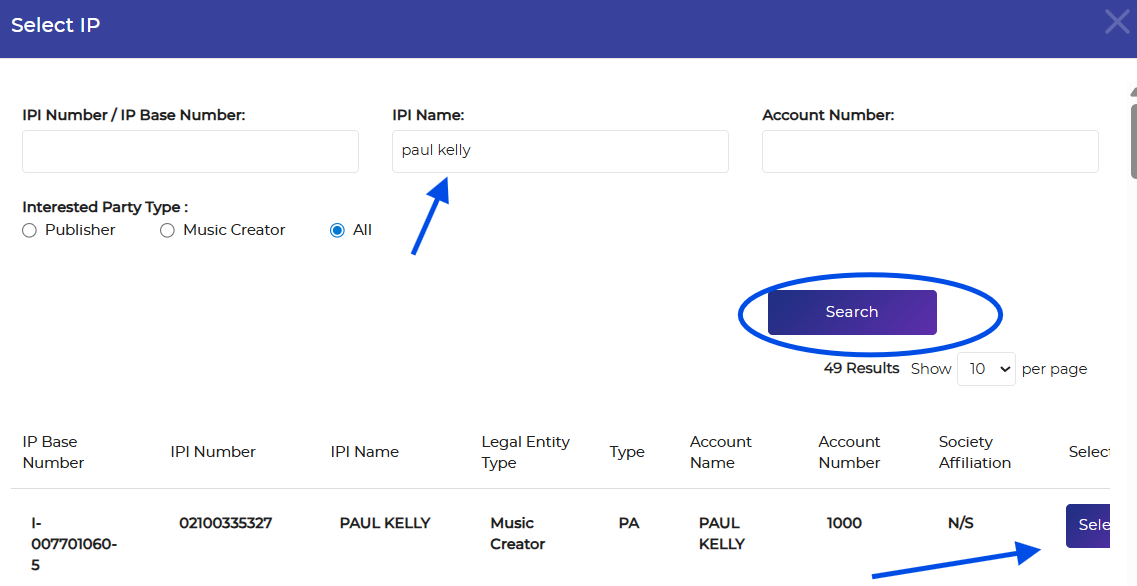Click the IPI number 02100335327 cell
The image size is (1137, 586).
tap(226, 523)
